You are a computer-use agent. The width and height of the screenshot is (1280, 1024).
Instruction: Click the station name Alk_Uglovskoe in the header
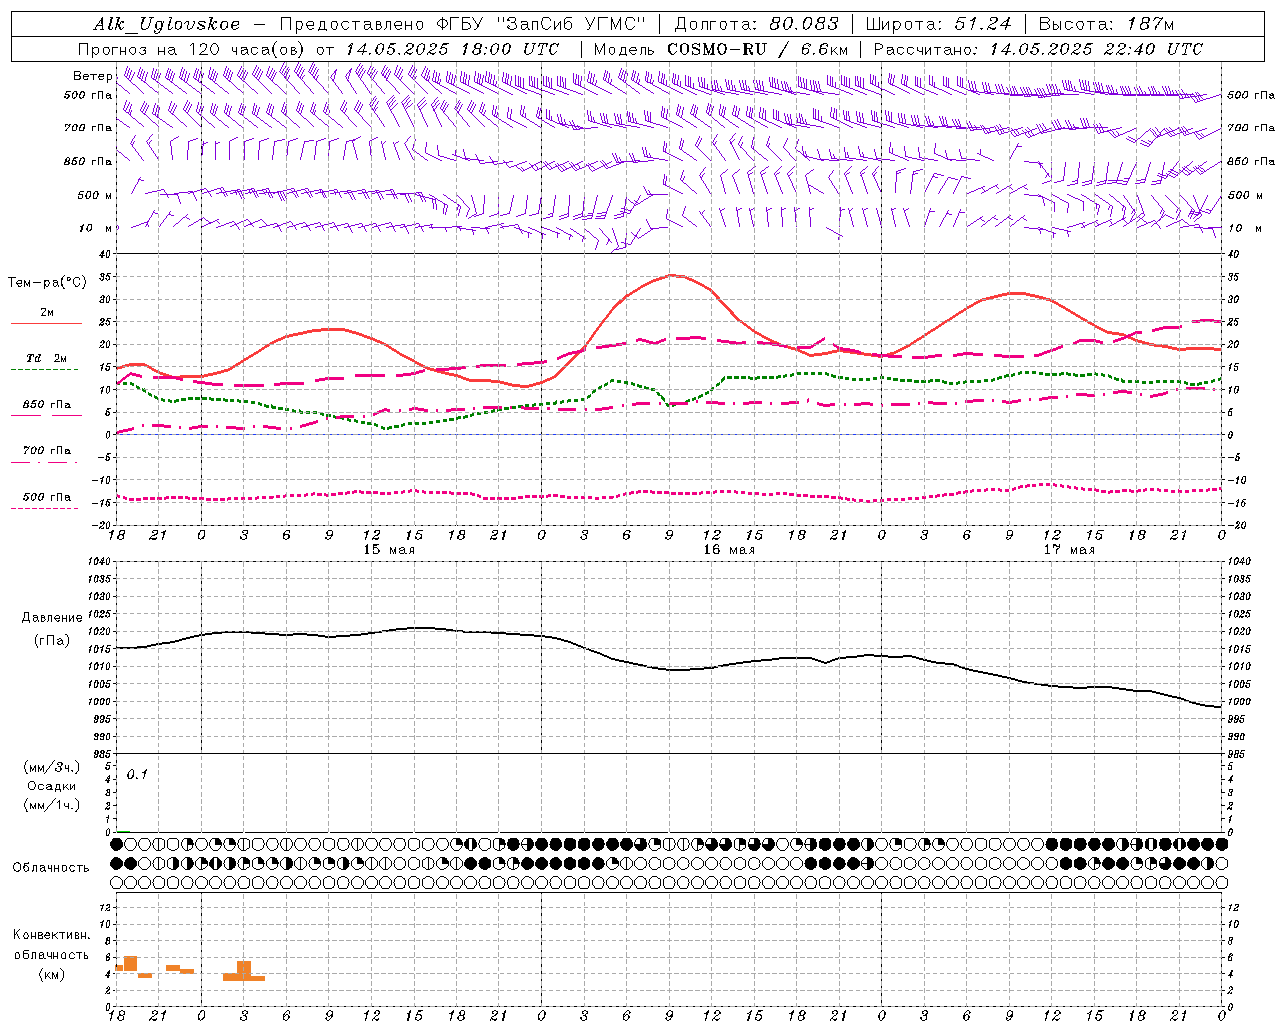point(166,24)
